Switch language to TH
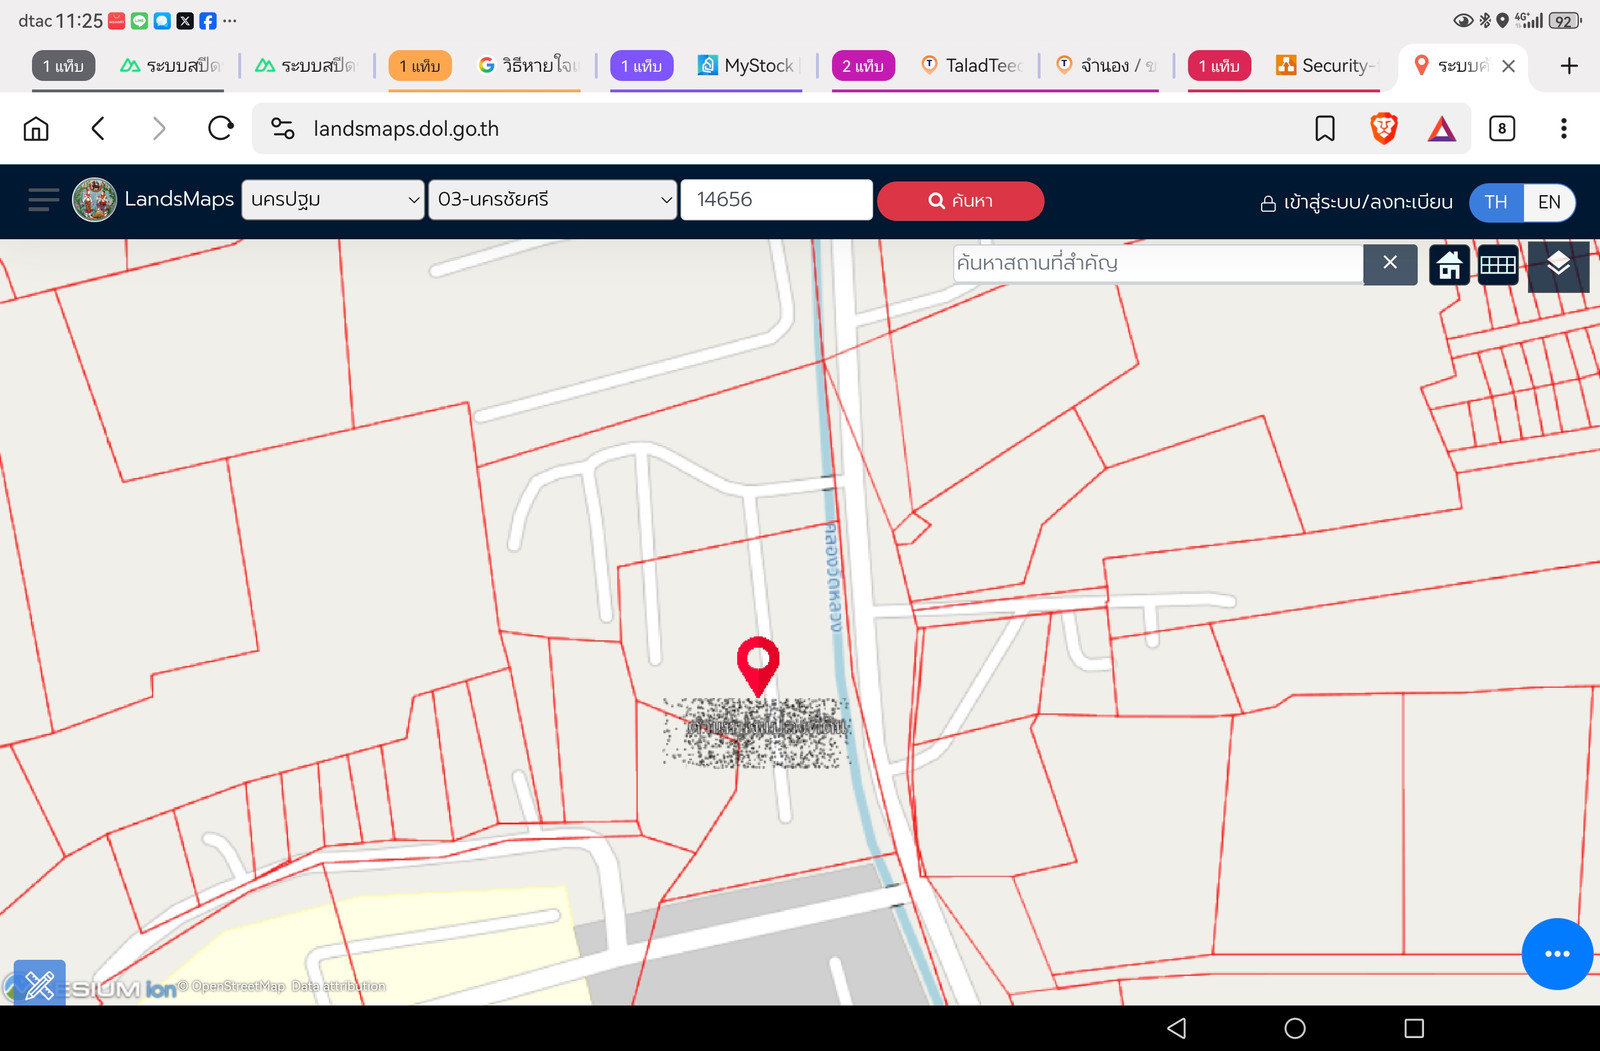 pyautogui.click(x=1496, y=202)
